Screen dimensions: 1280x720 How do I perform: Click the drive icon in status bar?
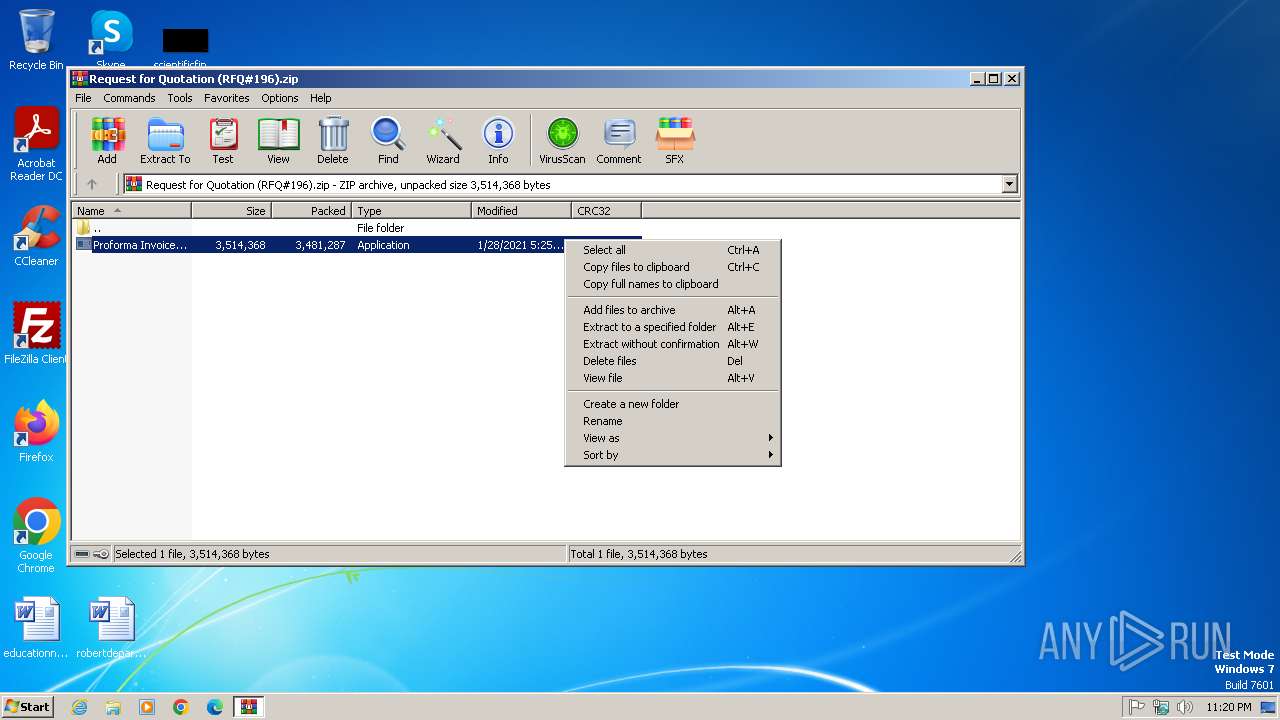click(x=82, y=554)
